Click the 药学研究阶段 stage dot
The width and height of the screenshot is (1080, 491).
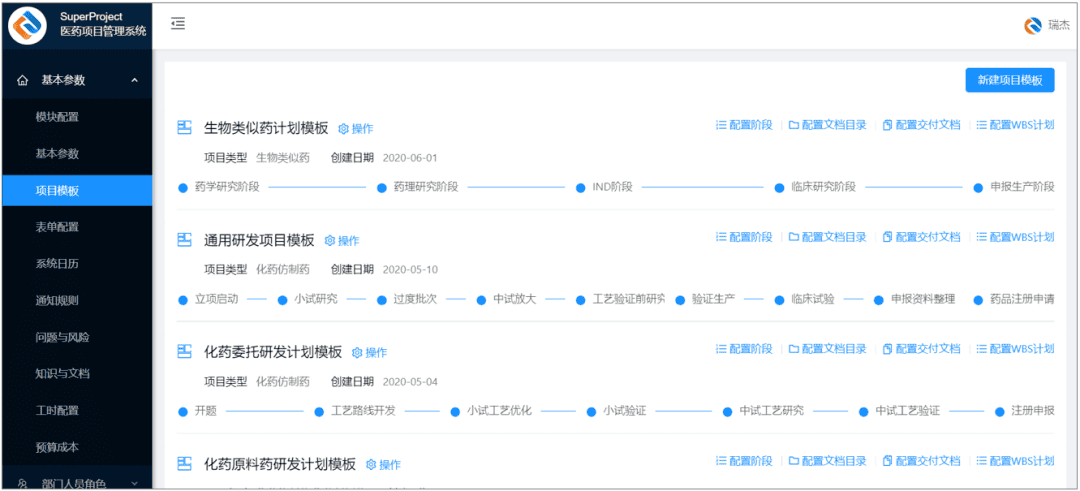pos(183,188)
